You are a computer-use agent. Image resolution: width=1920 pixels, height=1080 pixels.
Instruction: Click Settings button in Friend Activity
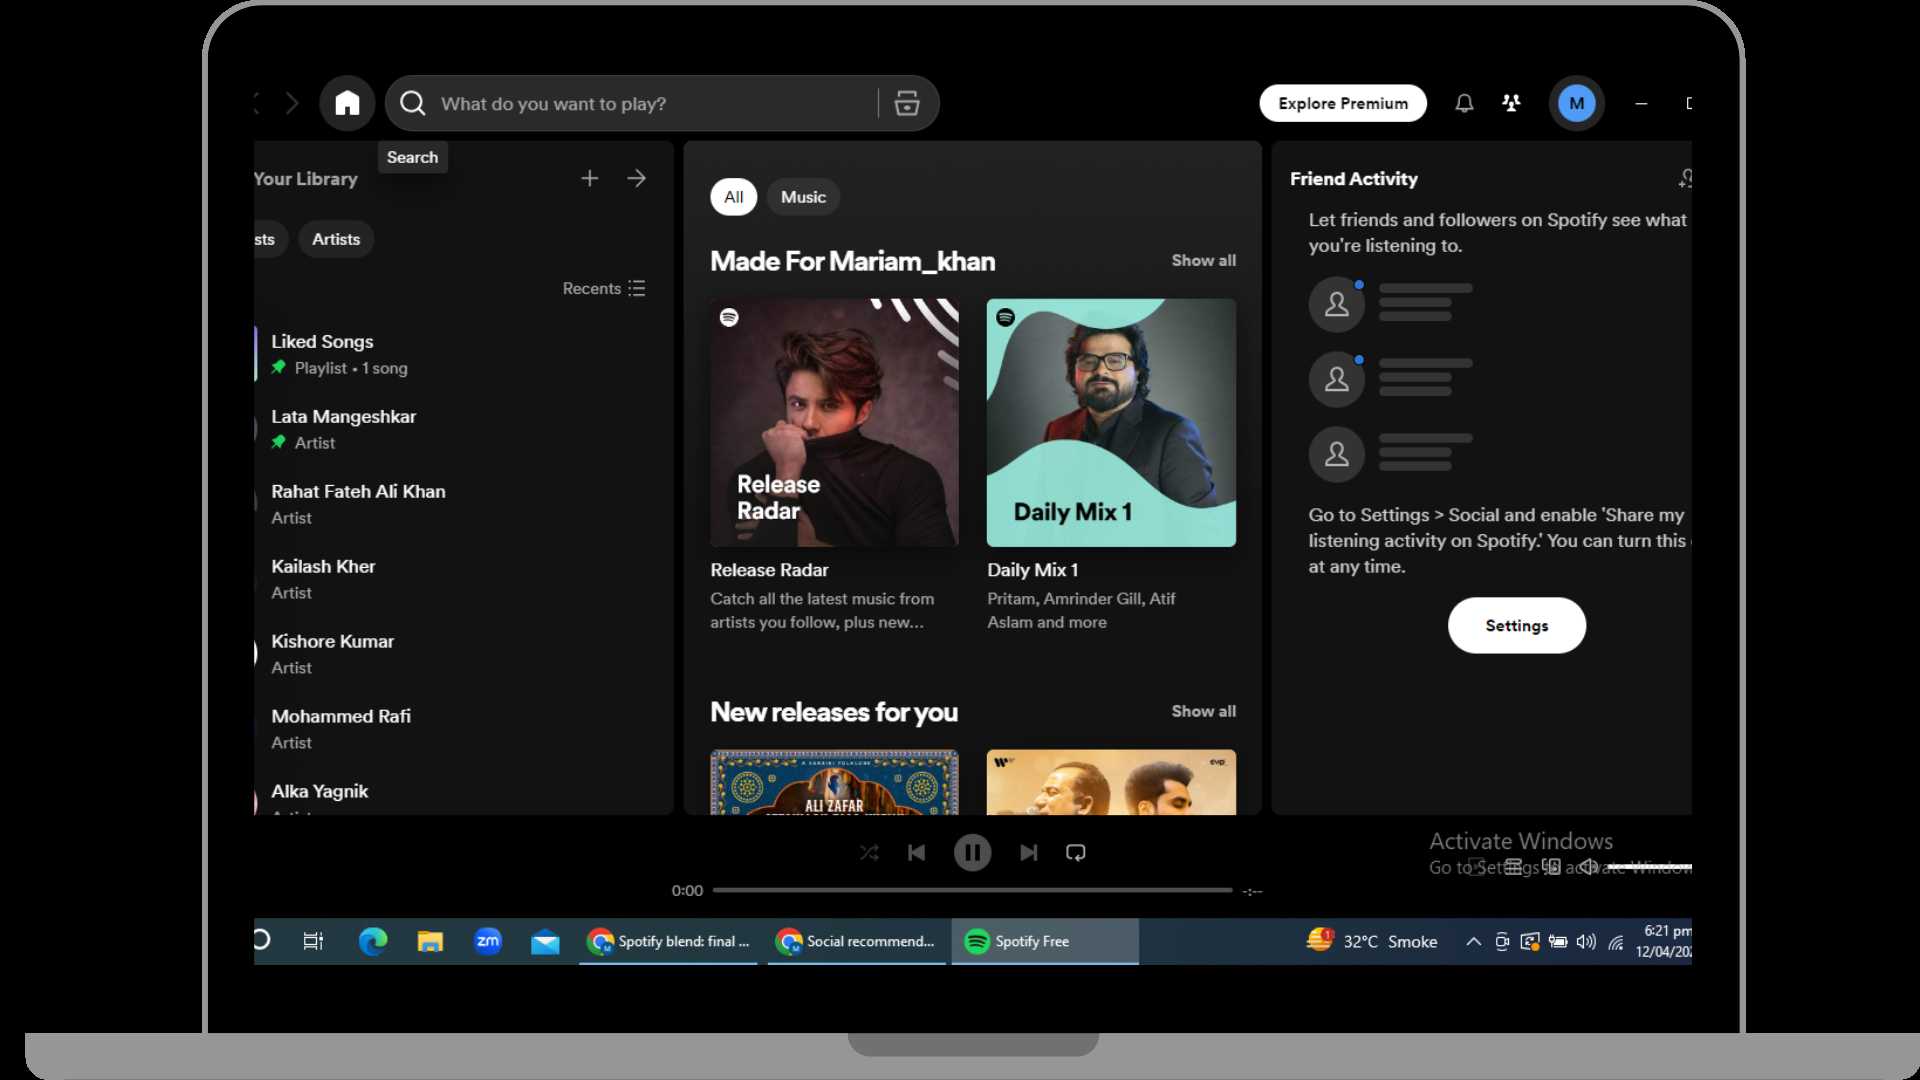[x=1517, y=625]
